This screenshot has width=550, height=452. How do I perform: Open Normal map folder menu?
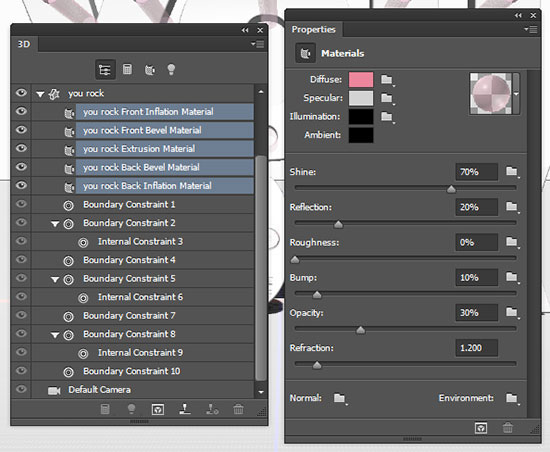pyautogui.click(x=340, y=398)
